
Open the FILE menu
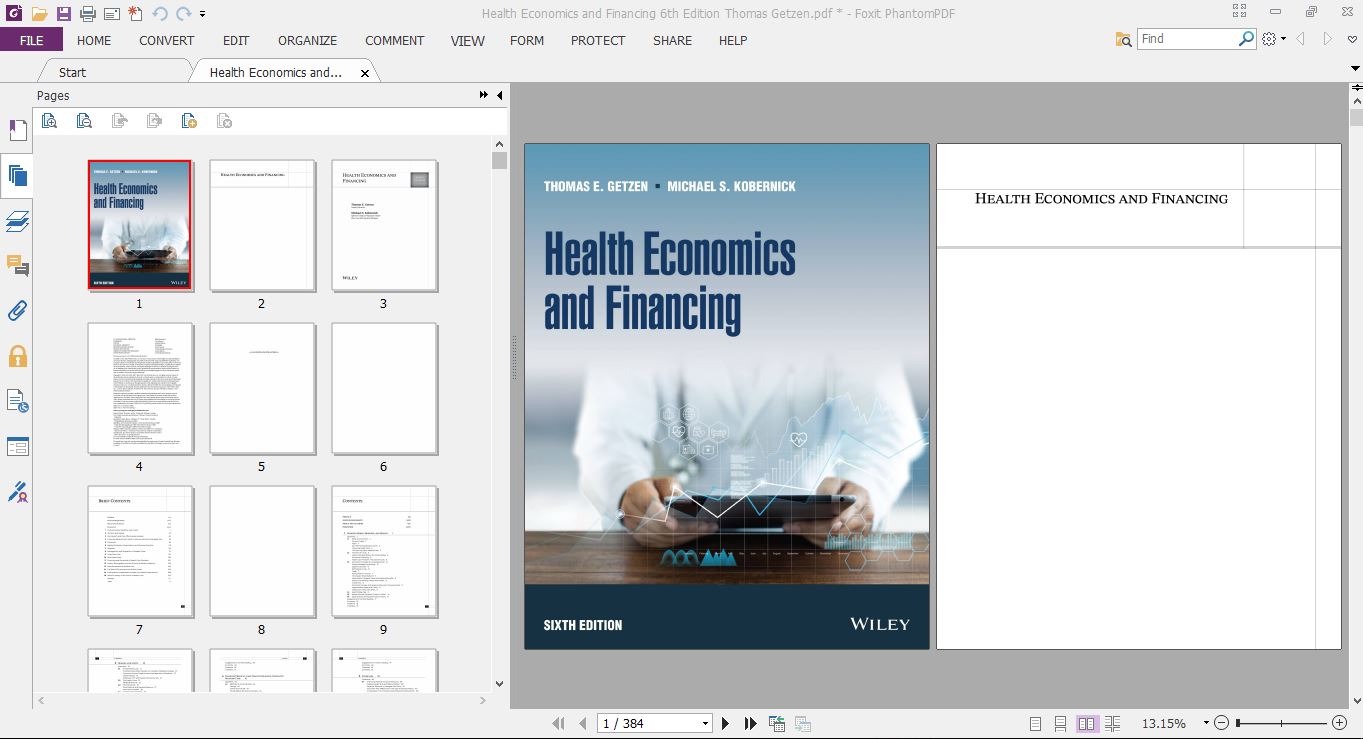(31, 40)
